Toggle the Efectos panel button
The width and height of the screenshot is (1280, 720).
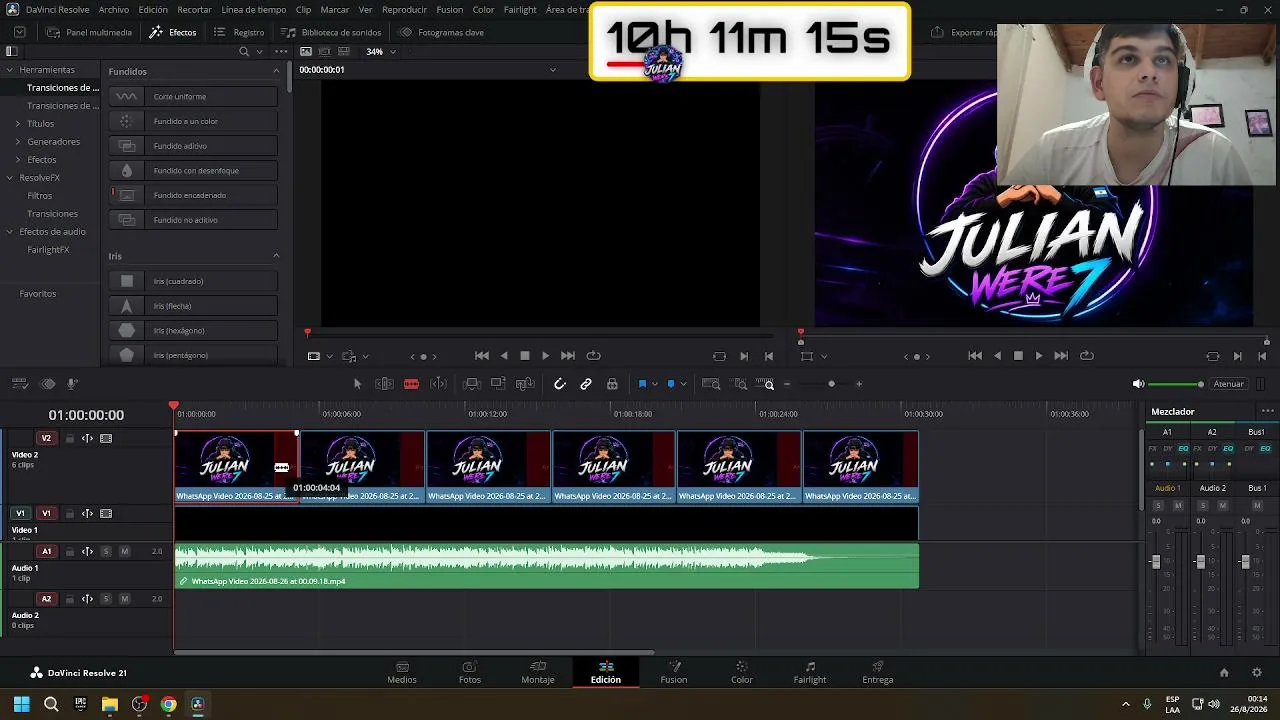coord(173,32)
